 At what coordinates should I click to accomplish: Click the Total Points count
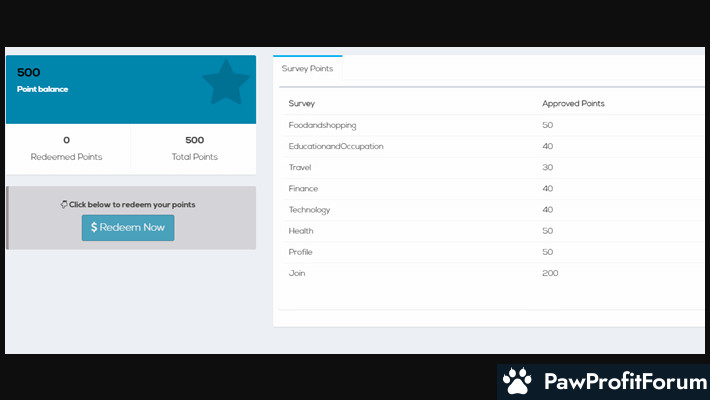(x=194, y=140)
